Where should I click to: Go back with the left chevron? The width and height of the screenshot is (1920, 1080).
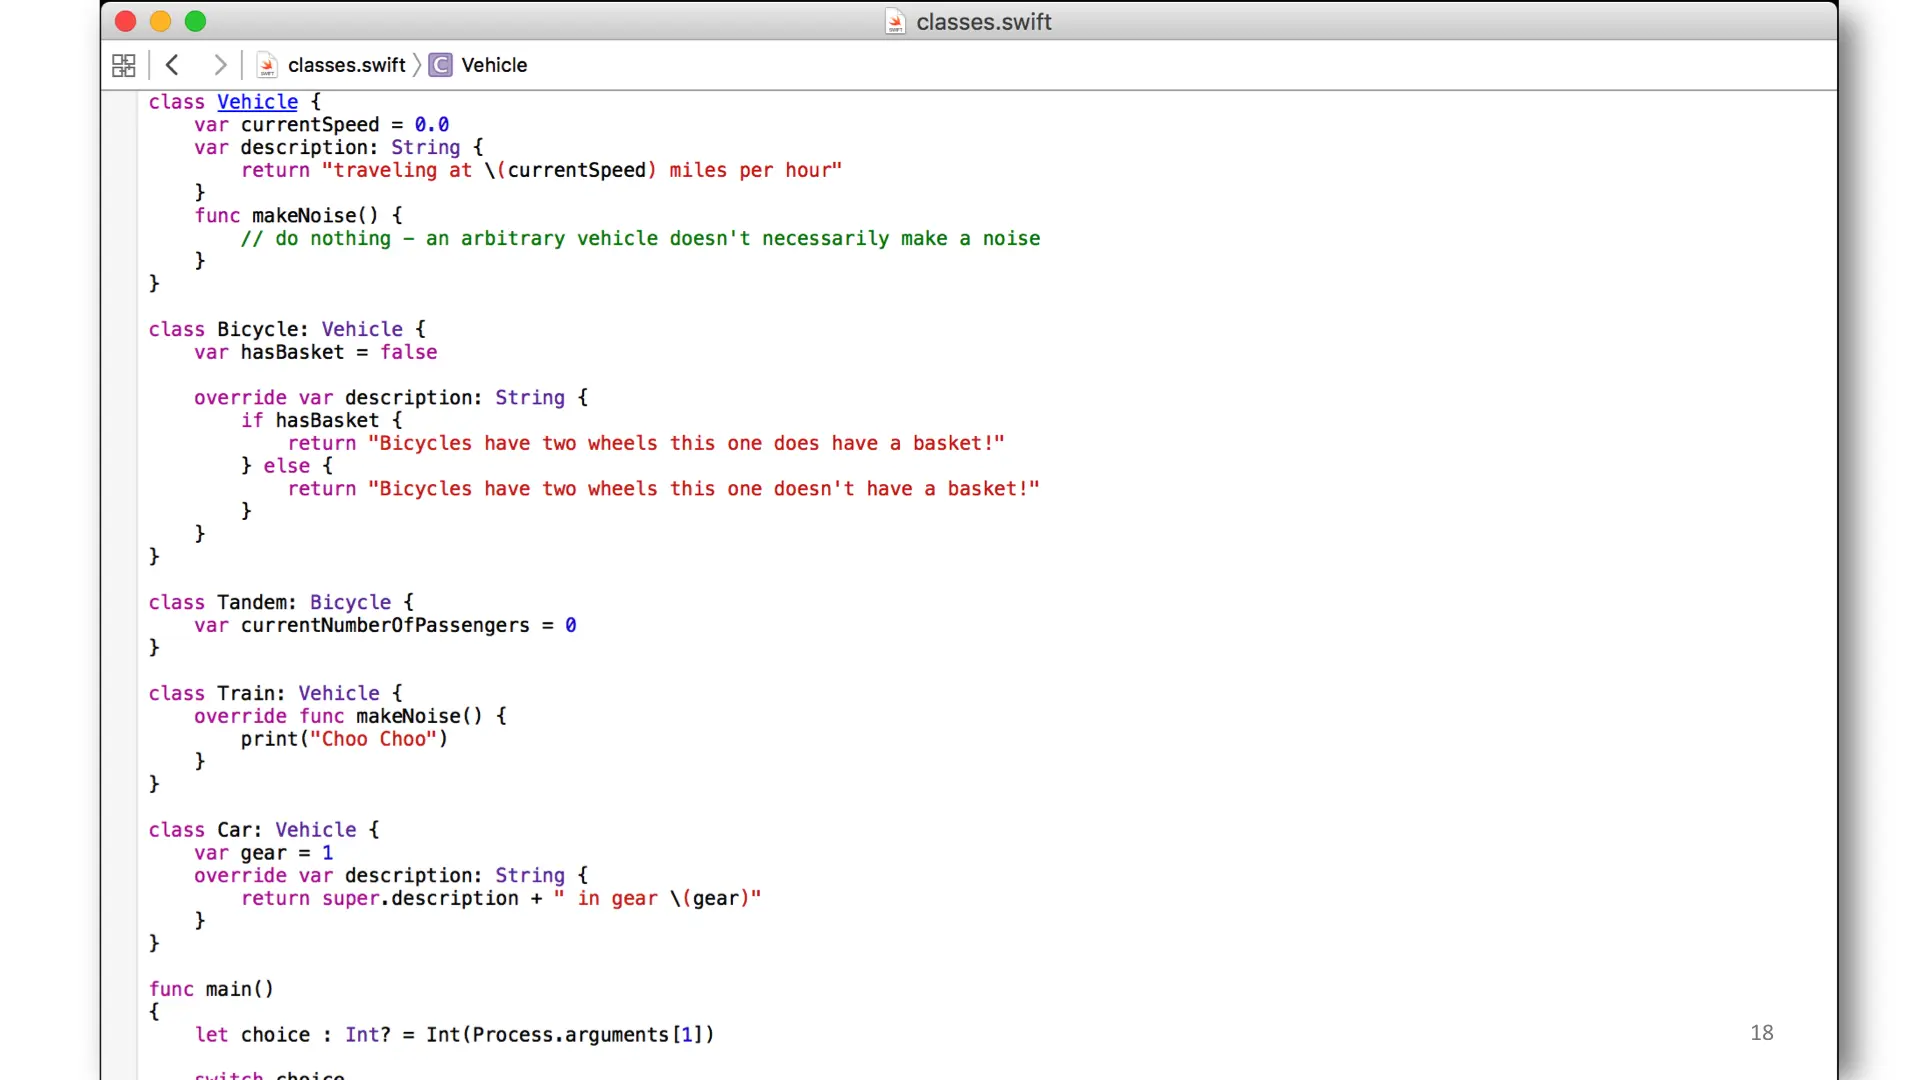click(x=172, y=65)
